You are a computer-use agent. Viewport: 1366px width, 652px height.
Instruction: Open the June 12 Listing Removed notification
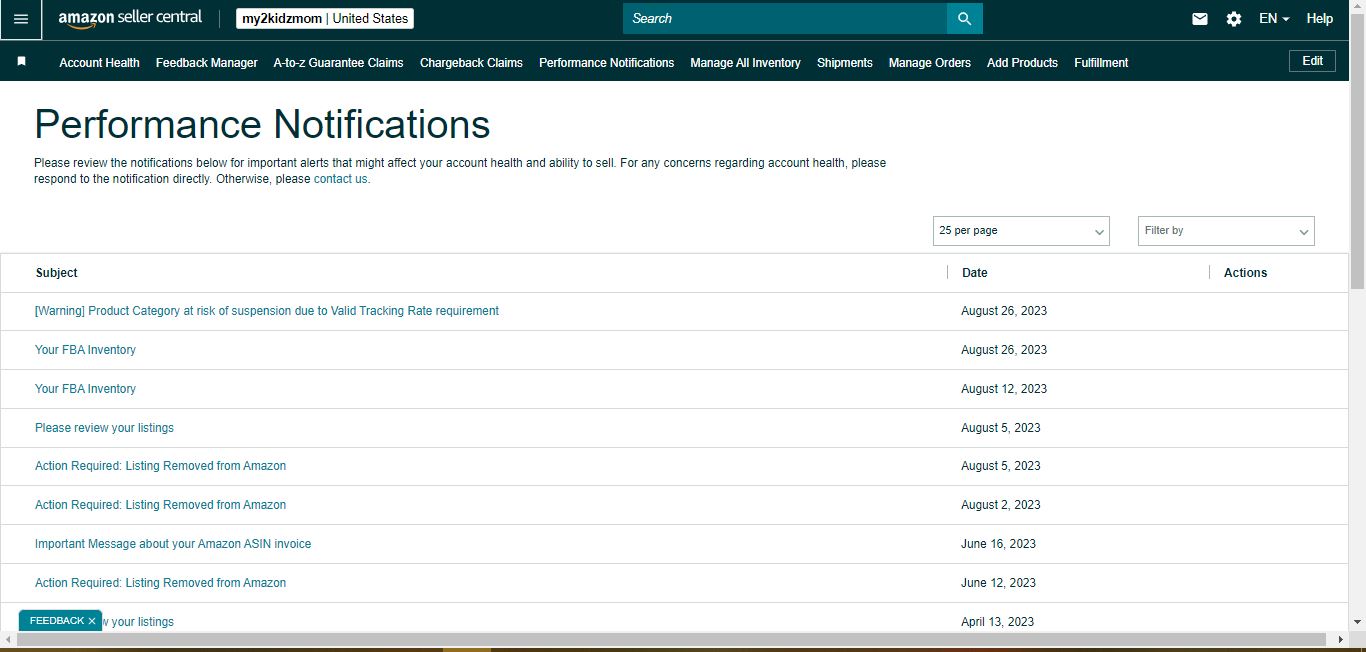tap(160, 583)
